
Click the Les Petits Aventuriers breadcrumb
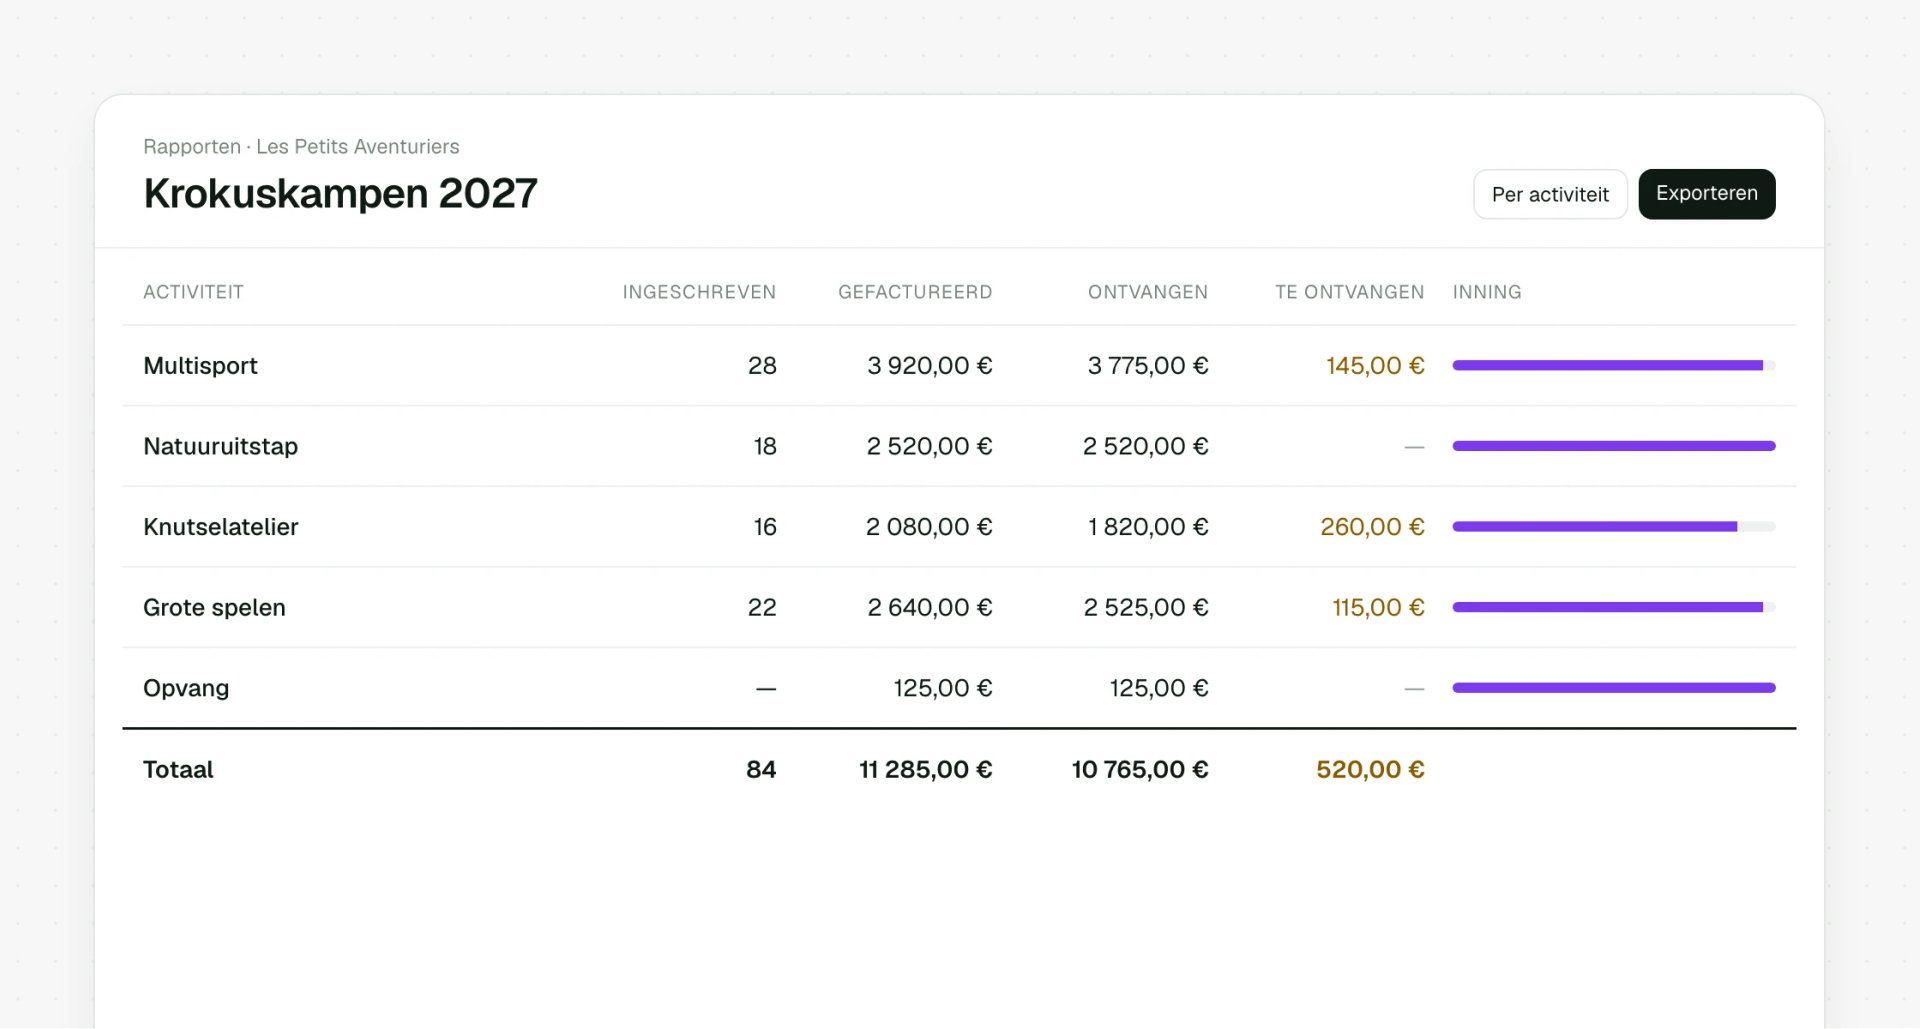pyautogui.click(x=358, y=147)
